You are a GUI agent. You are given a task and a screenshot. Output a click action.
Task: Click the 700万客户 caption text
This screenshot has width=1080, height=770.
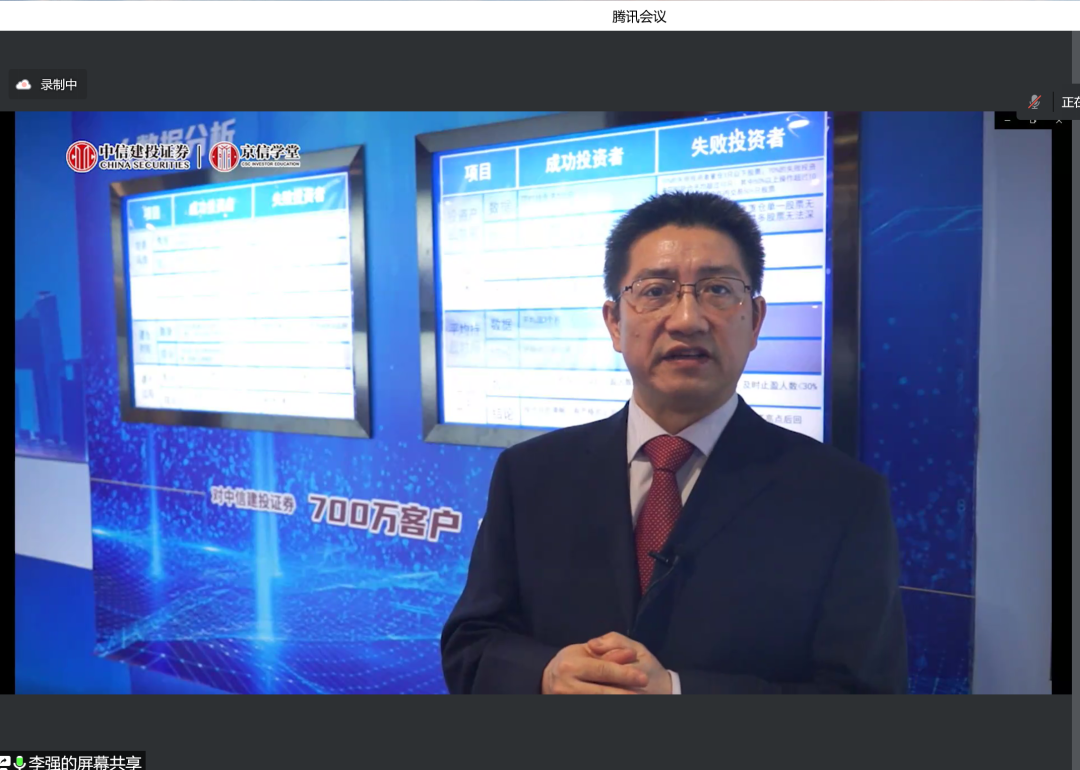click(384, 514)
